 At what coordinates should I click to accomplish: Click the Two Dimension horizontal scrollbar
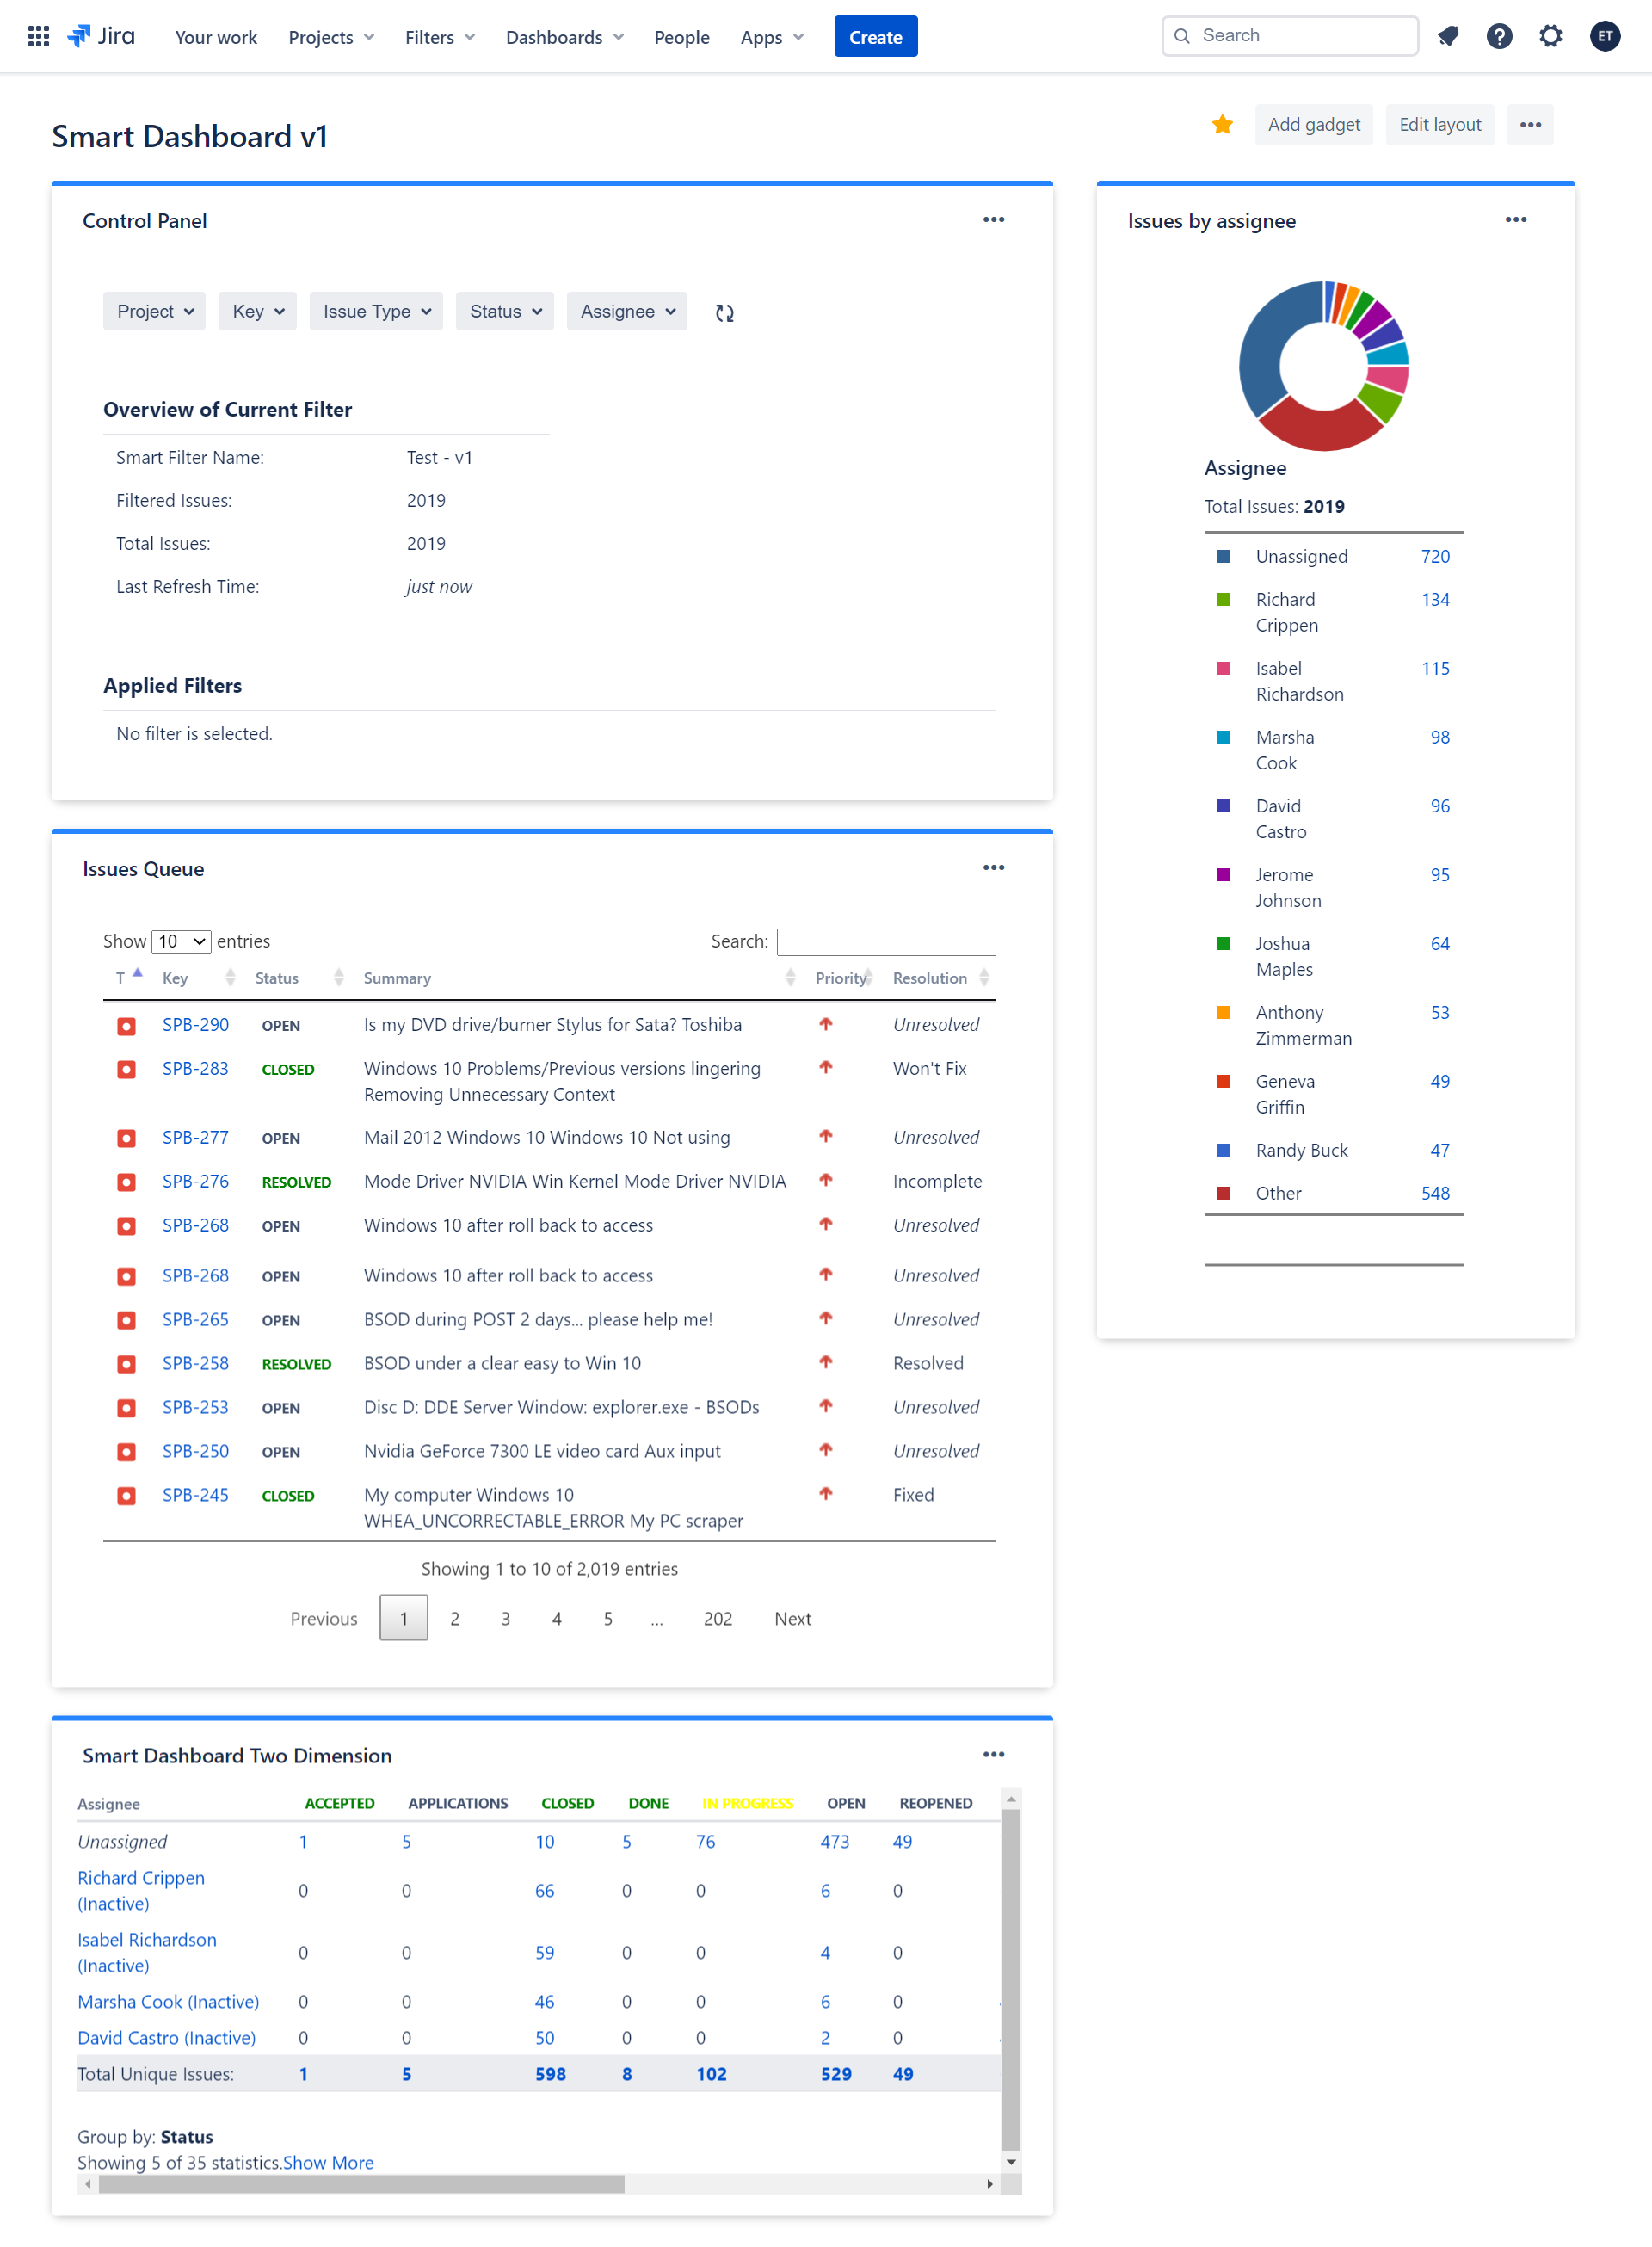[361, 2184]
